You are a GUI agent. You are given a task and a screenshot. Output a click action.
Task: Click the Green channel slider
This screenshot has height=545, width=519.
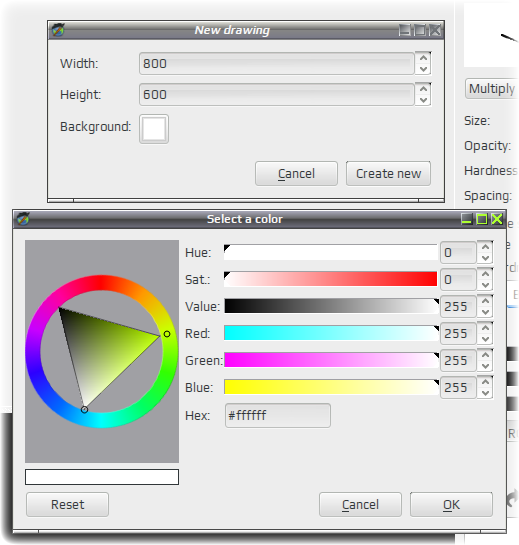pos(331,360)
